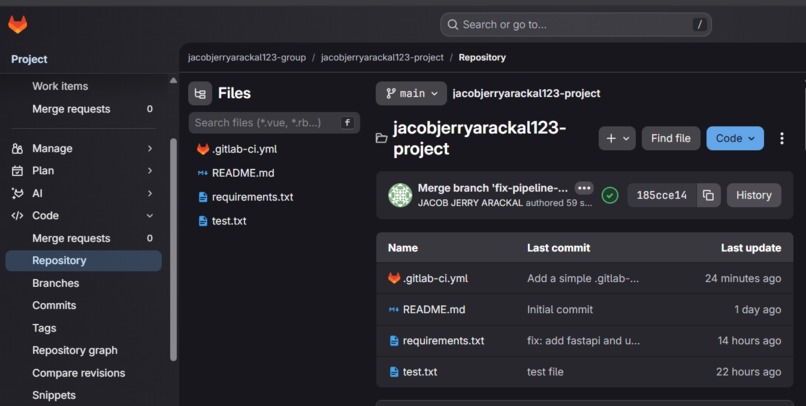Toggle the file tree browser icon
This screenshot has height=406, width=806.
pyautogui.click(x=200, y=94)
